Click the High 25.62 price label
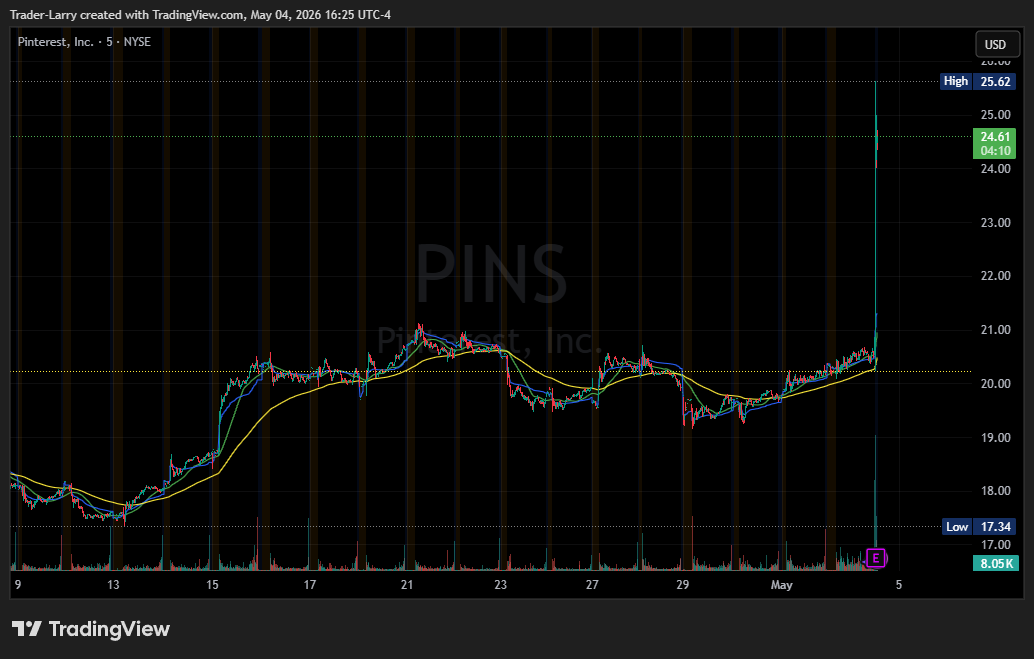 click(977, 81)
